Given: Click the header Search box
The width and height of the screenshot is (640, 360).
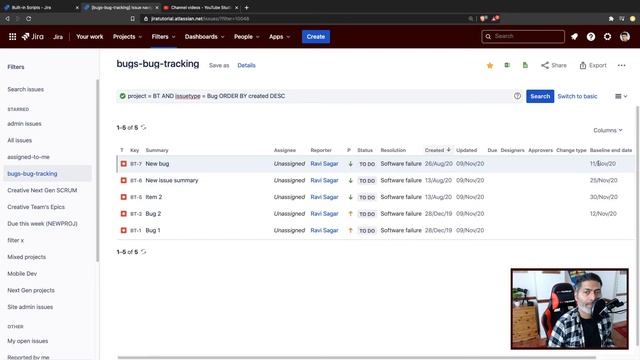Looking at the screenshot, I should tap(523, 37).
